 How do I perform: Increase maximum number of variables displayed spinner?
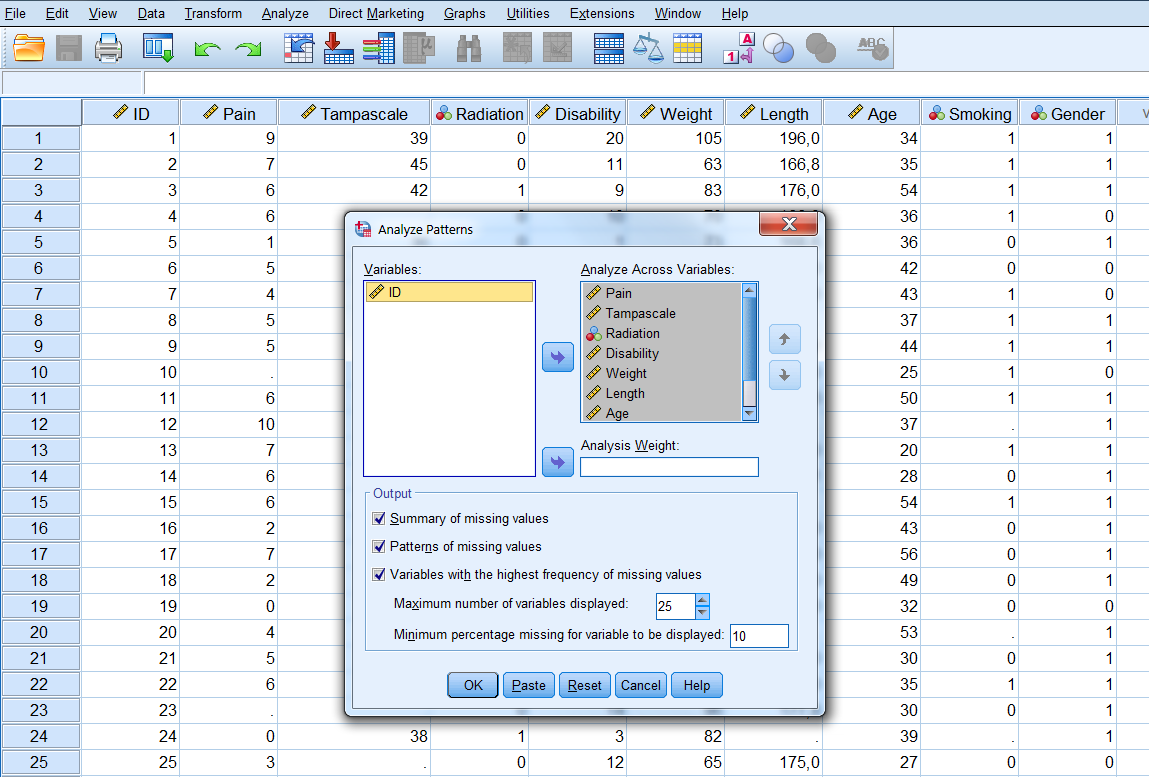click(702, 599)
